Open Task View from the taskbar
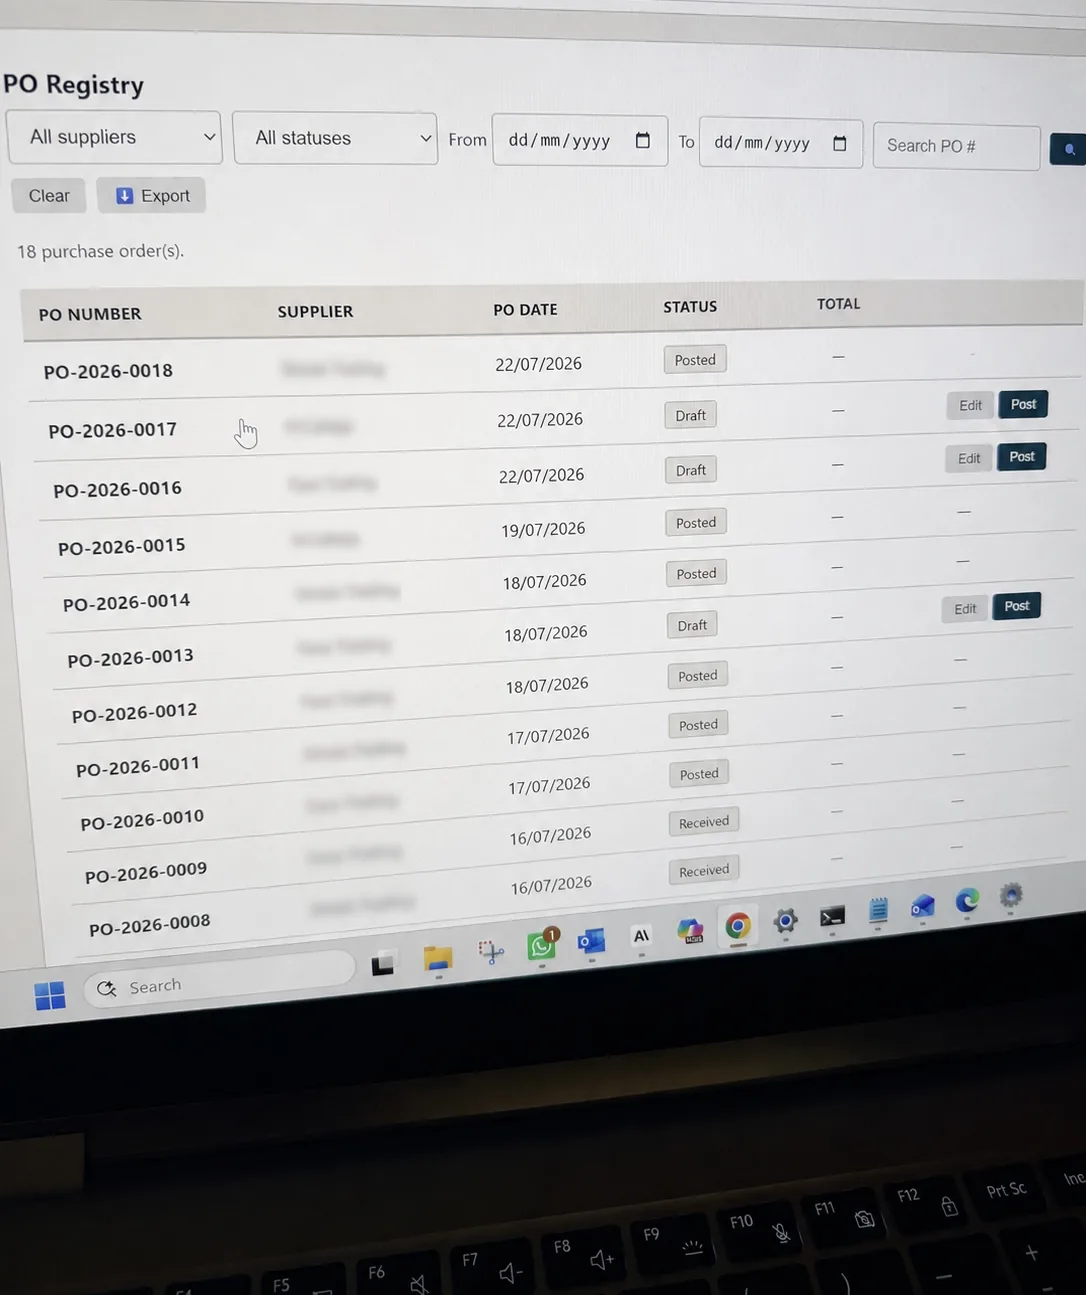The width and height of the screenshot is (1086, 1295). click(383, 964)
